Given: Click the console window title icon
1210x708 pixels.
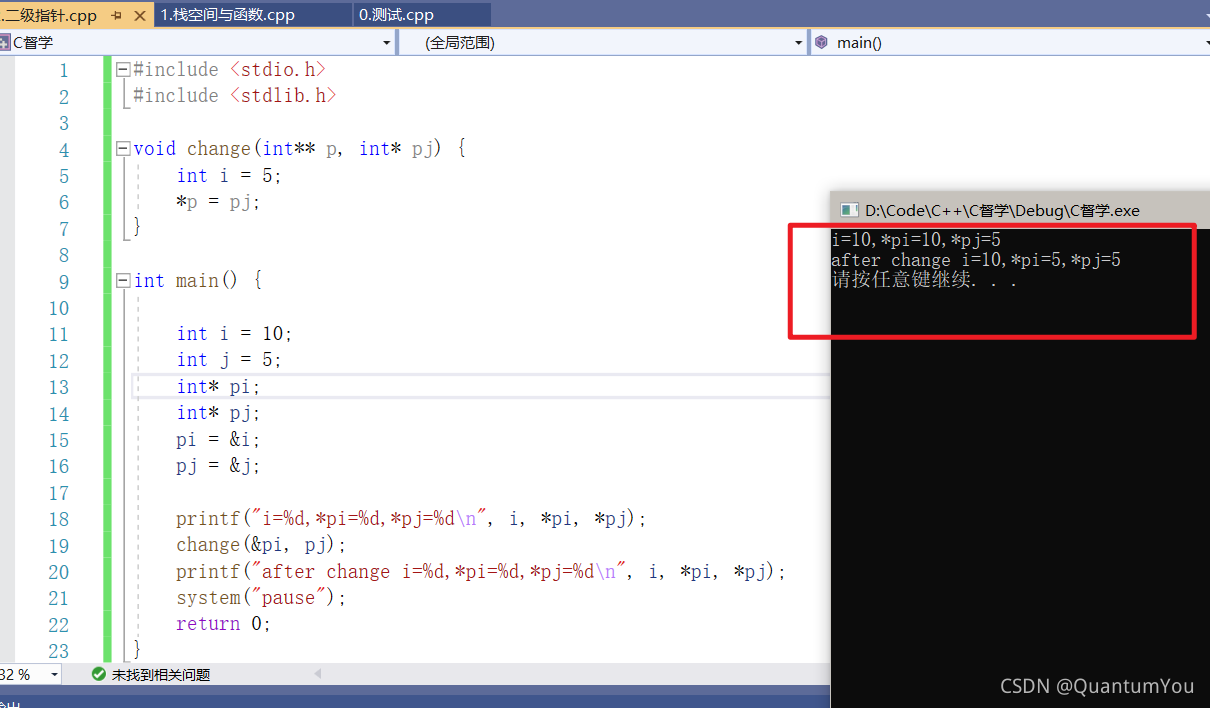Looking at the screenshot, I should tap(849, 210).
